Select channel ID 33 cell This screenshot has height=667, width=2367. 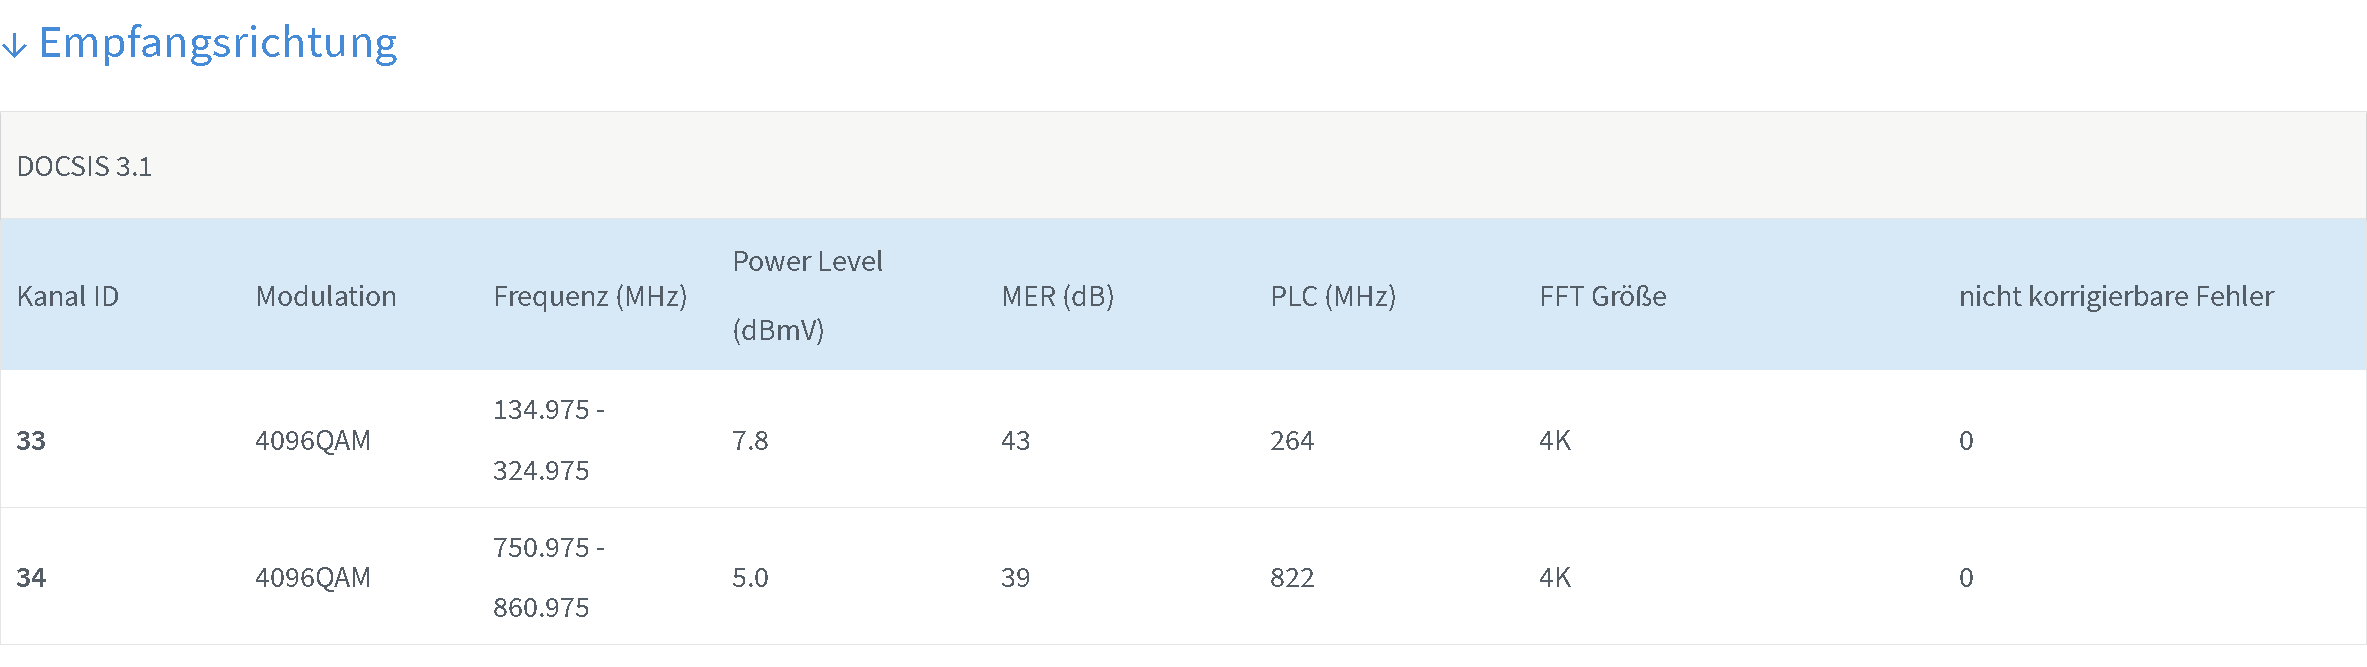coord(31,440)
